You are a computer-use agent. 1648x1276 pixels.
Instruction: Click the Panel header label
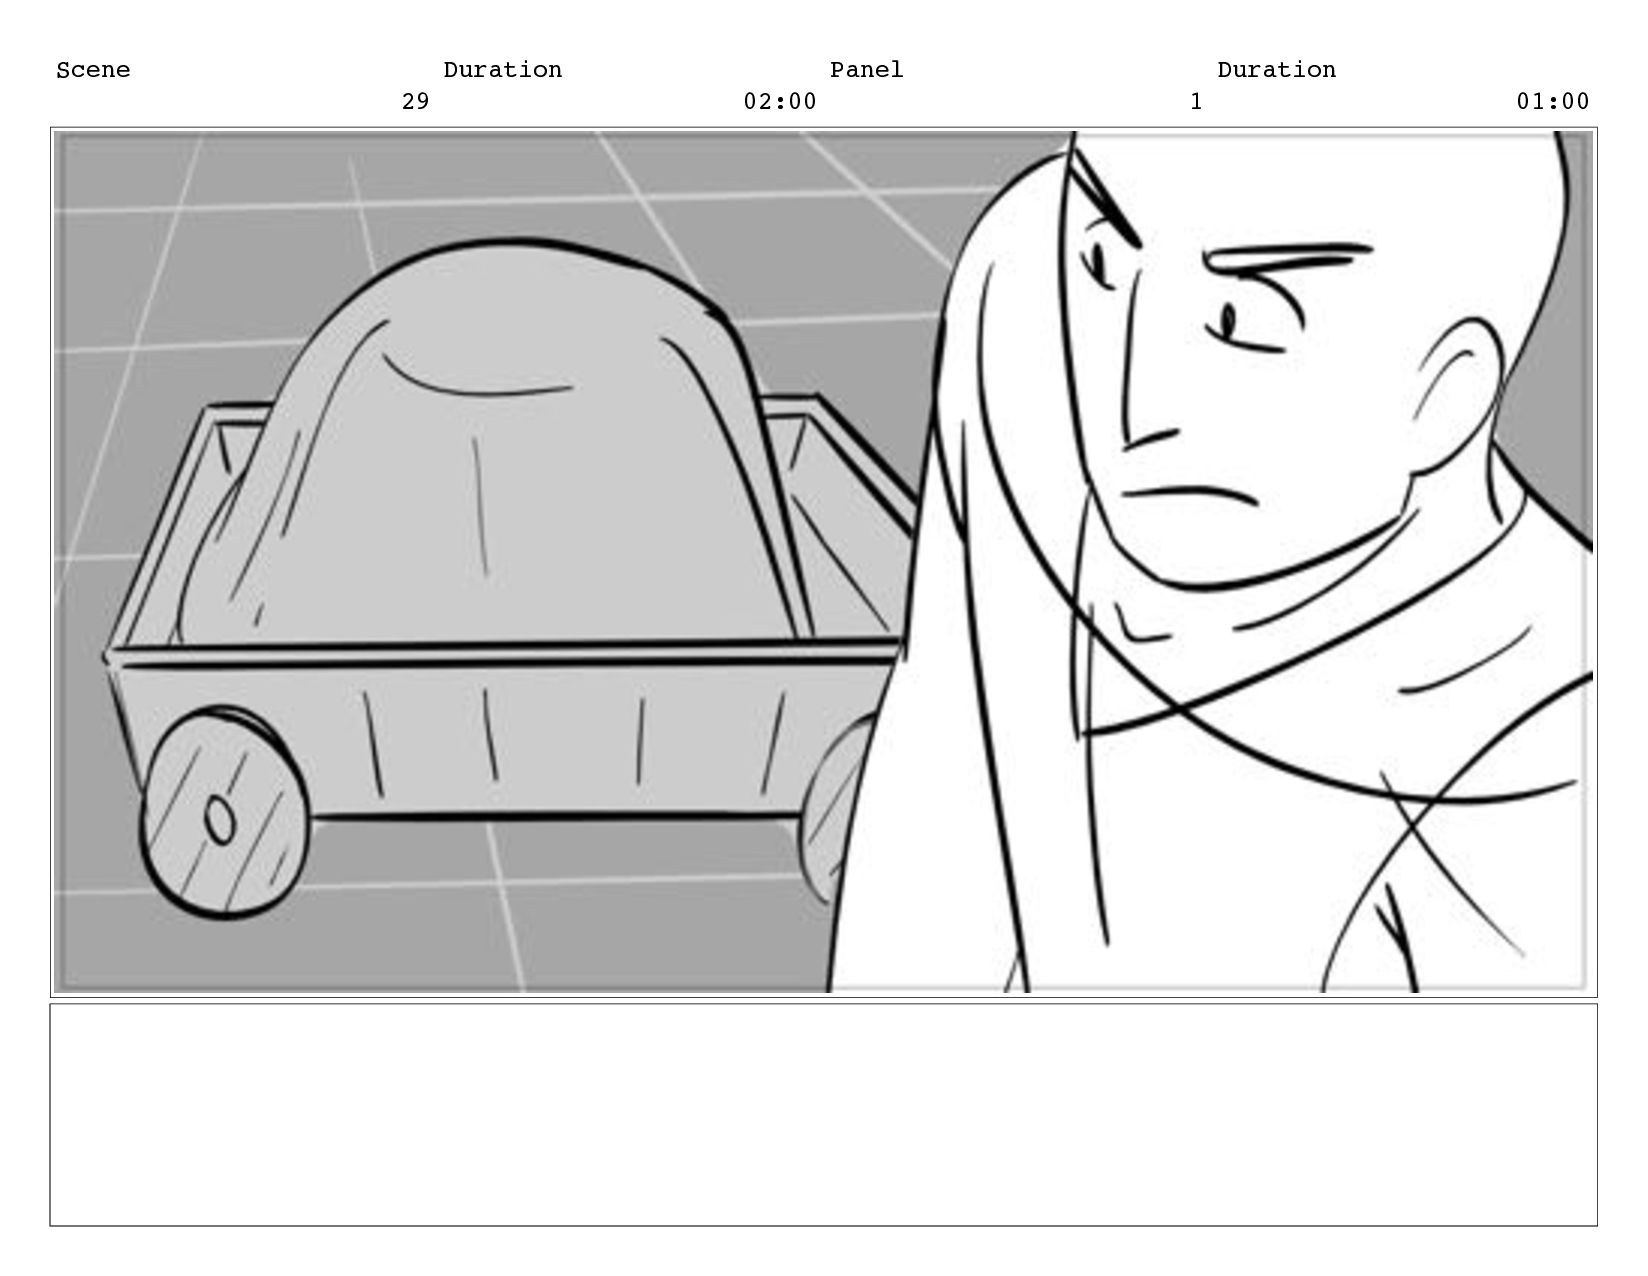(x=866, y=70)
